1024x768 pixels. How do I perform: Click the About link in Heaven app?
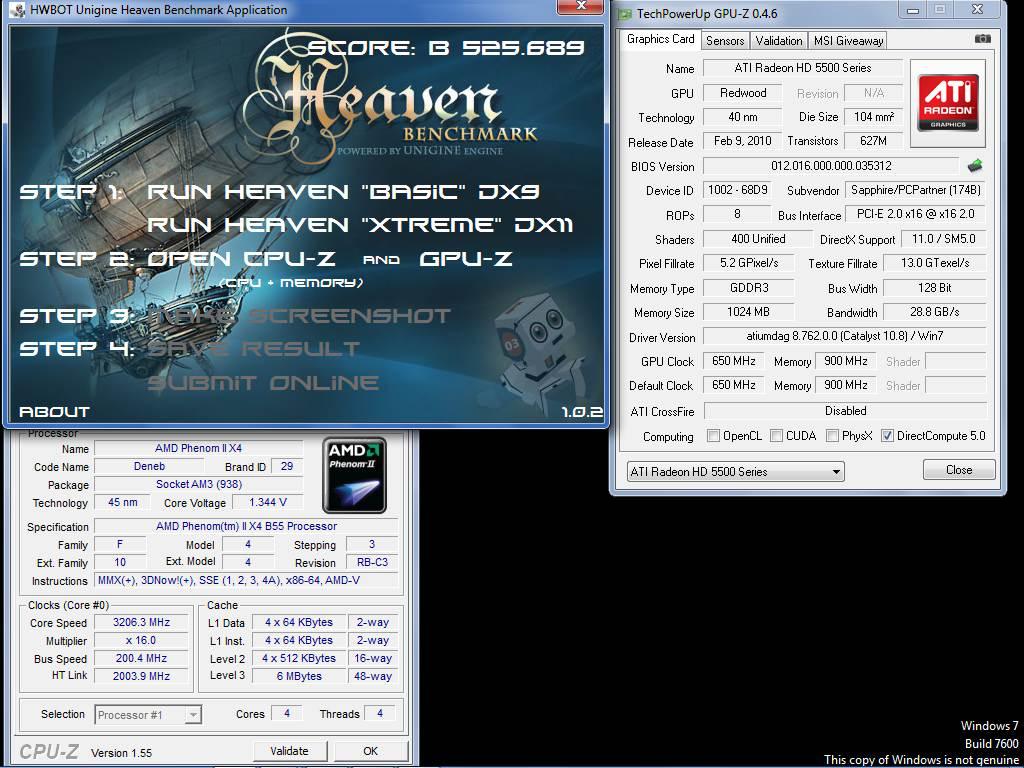54,412
